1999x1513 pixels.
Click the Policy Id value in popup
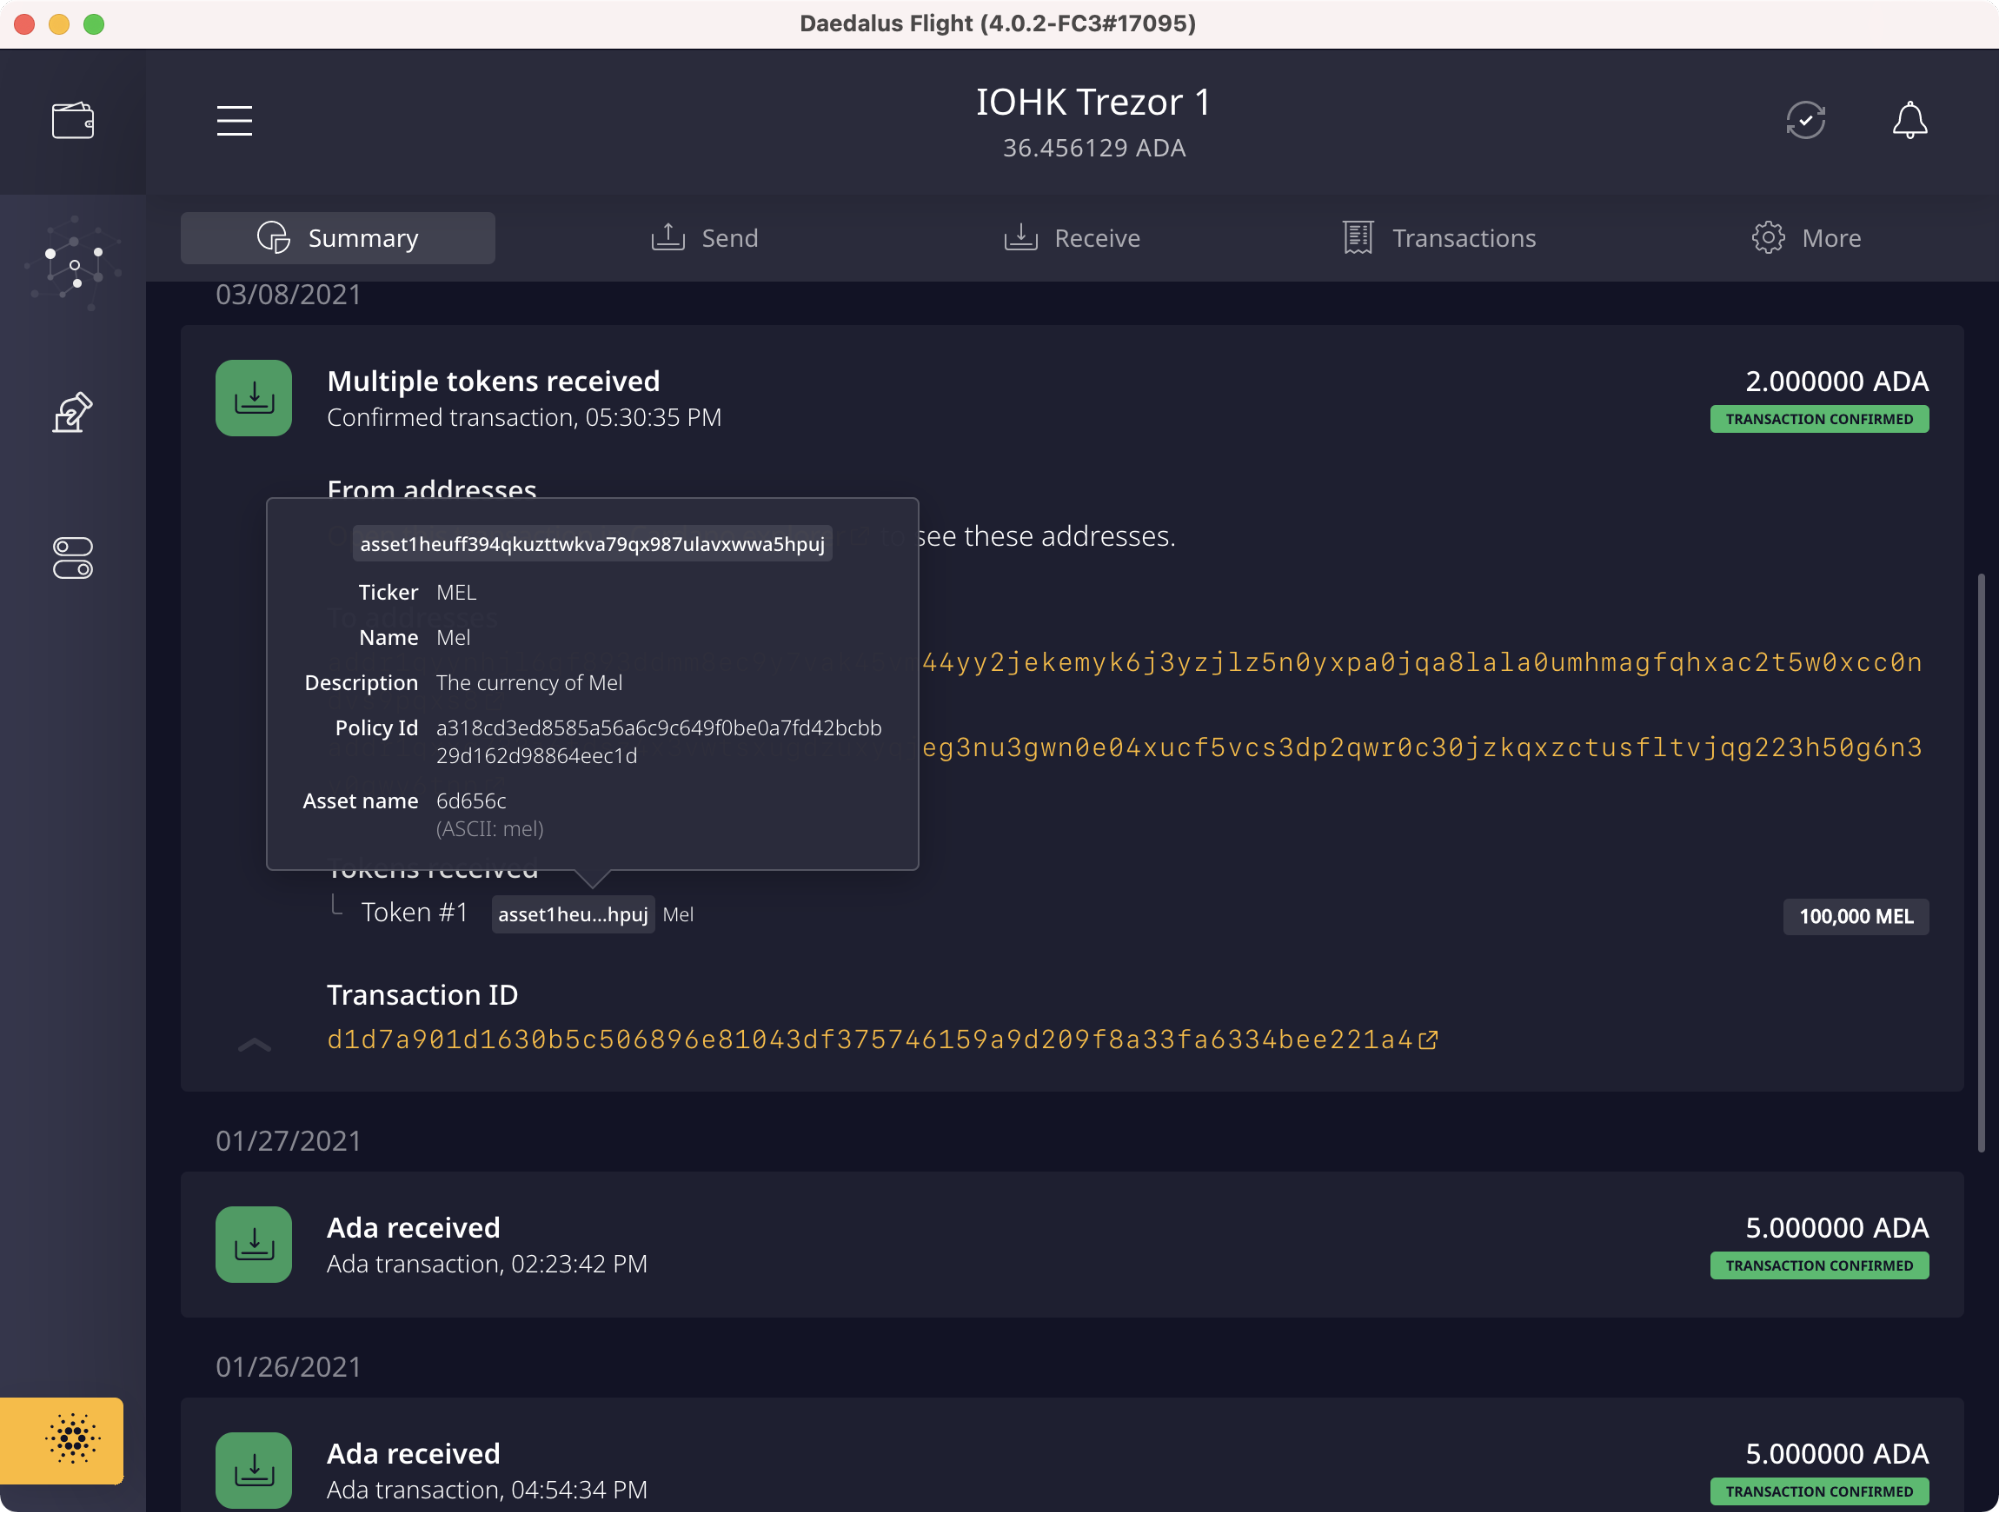(x=659, y=741)
